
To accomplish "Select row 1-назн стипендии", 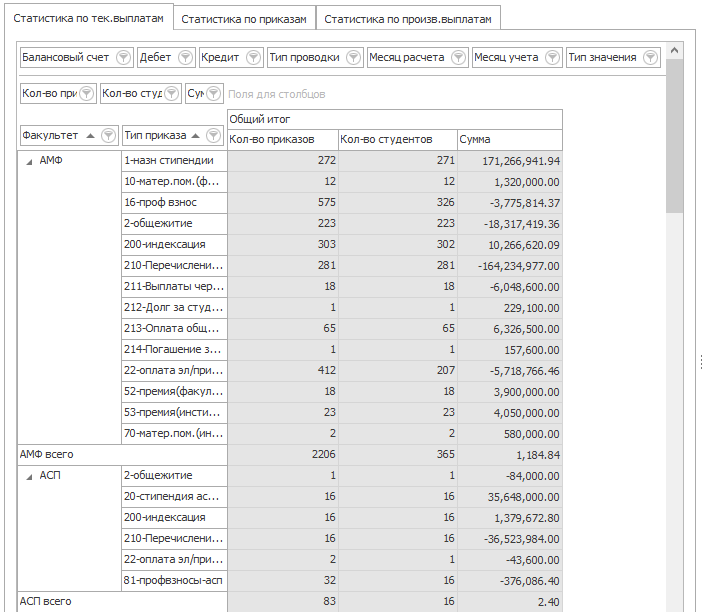I will coord(174,161).
